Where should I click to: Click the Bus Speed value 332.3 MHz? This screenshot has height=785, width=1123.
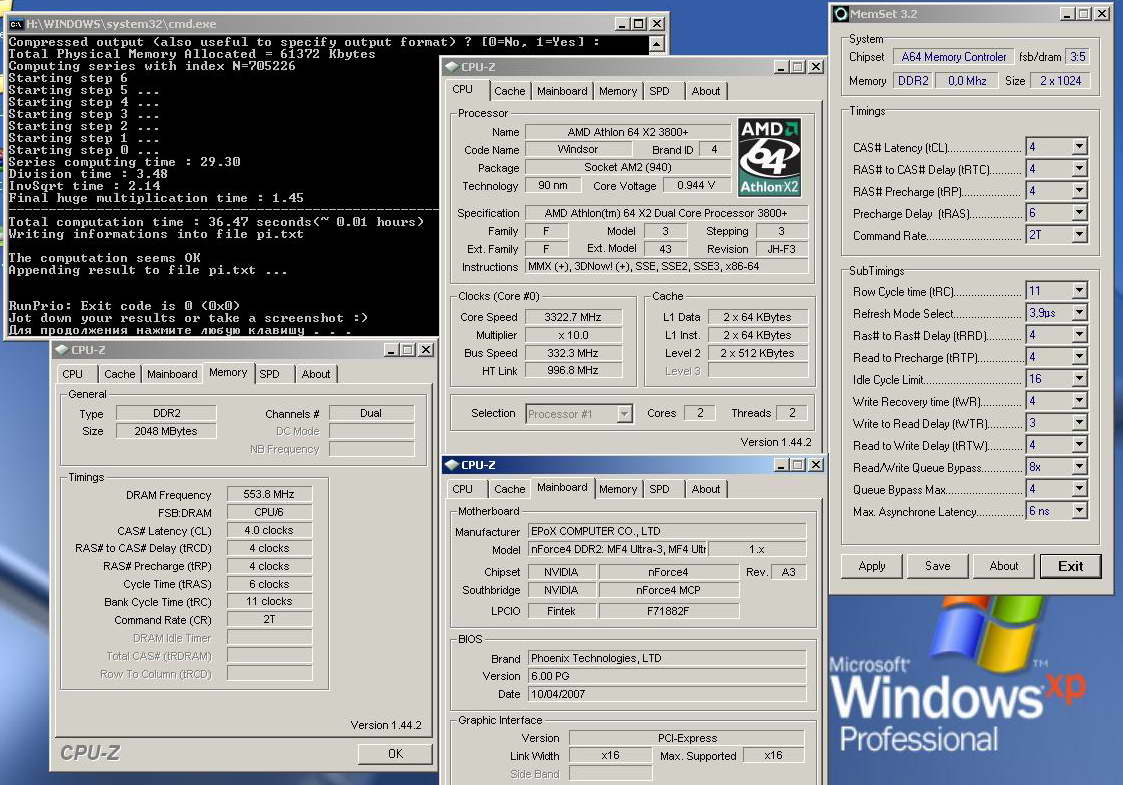[573, 353]
